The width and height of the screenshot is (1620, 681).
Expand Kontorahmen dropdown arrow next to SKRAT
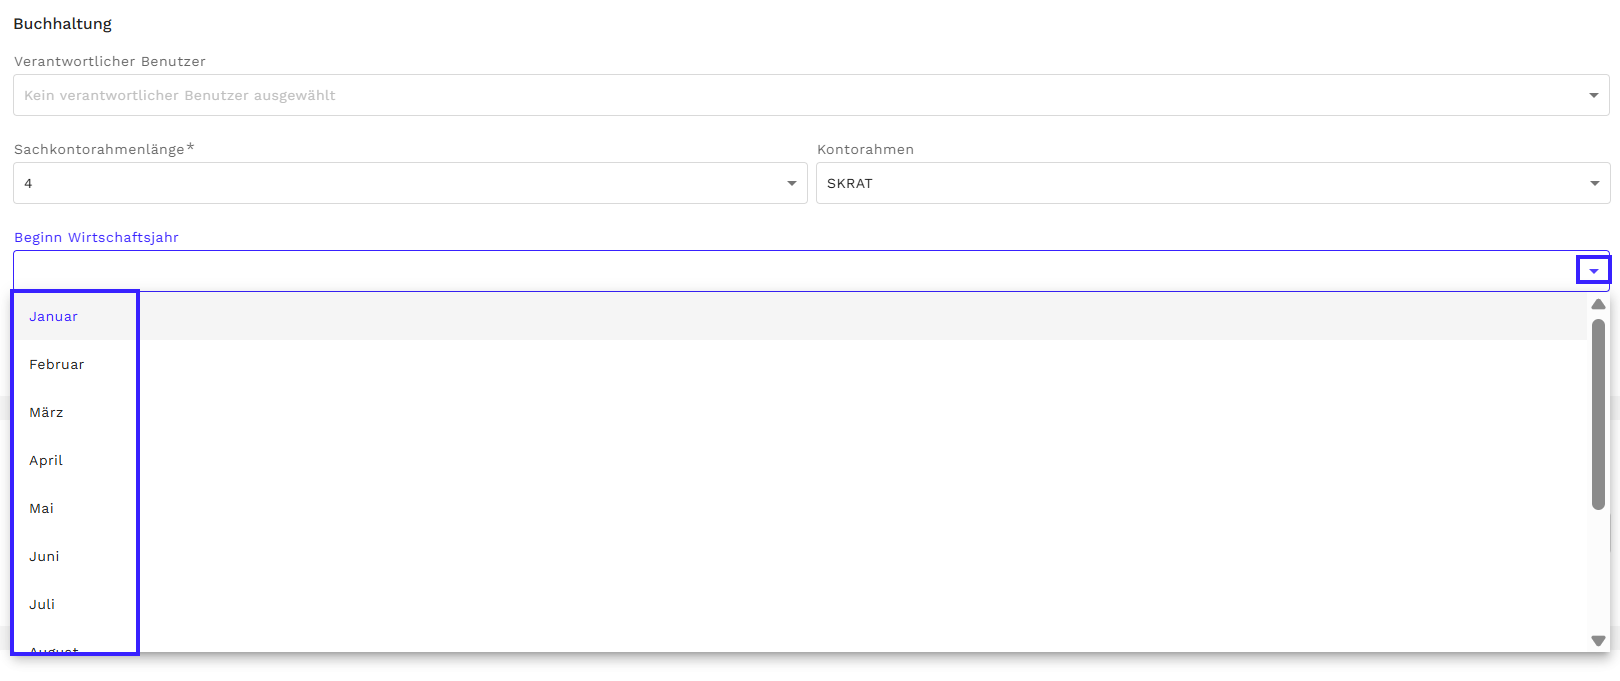[1594, 183]
